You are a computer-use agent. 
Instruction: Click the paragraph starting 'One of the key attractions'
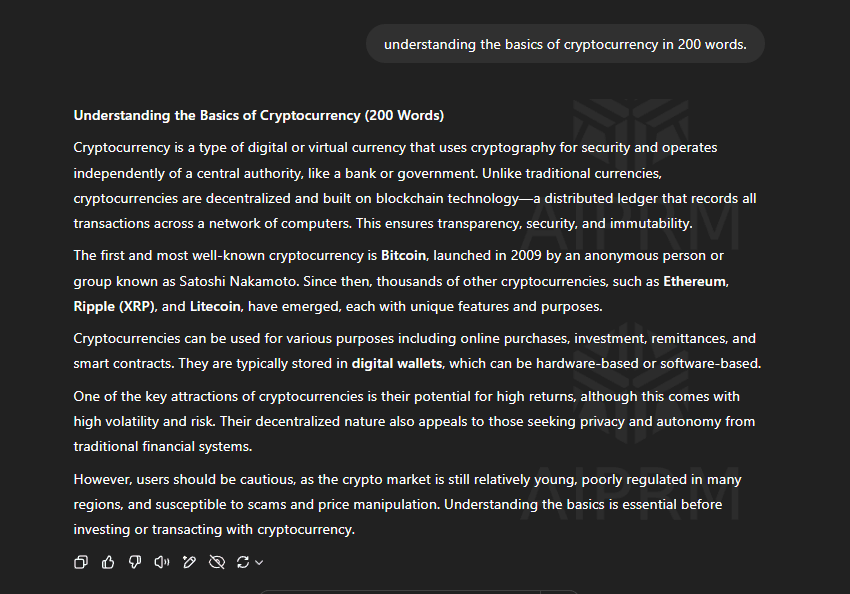[414, 421]
